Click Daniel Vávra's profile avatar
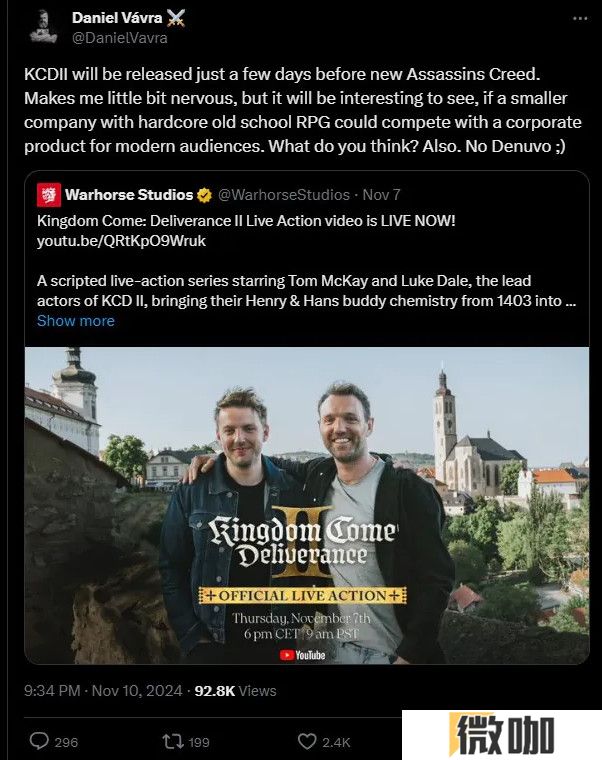 coord(43,27)
